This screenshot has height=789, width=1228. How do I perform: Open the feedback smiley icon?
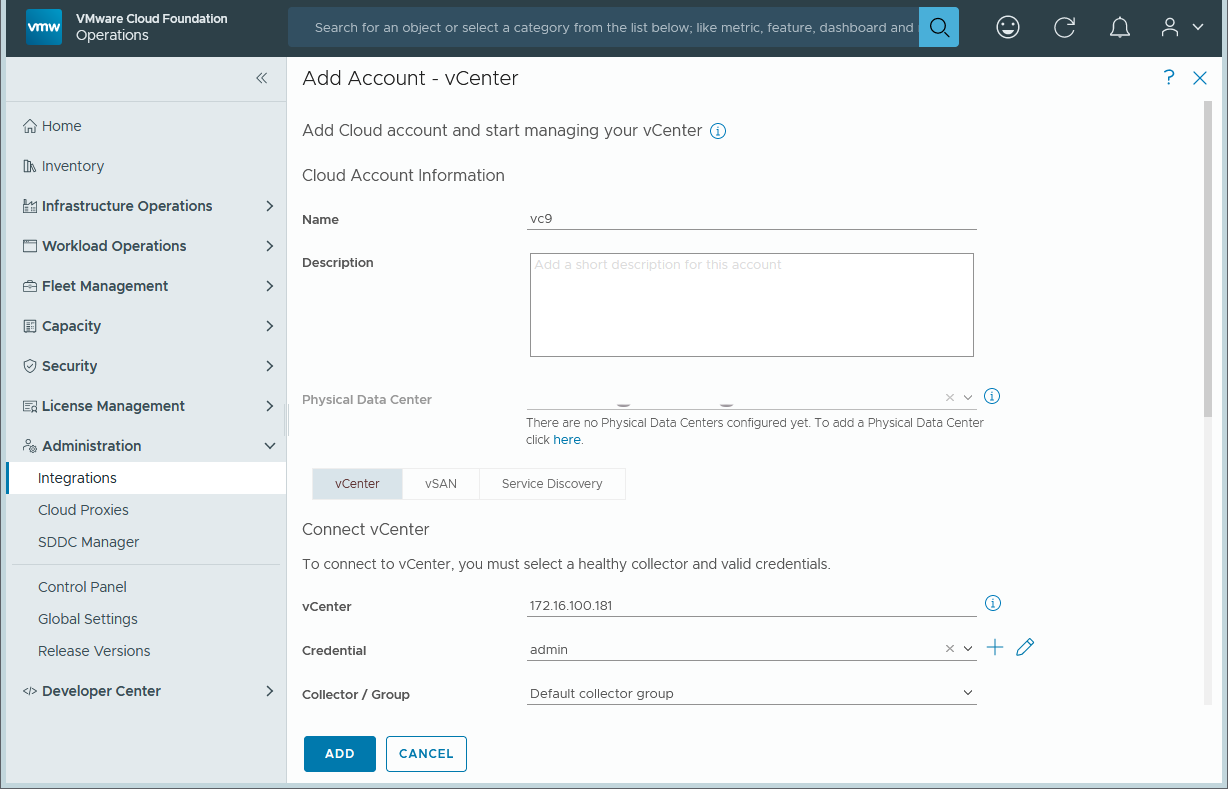tap(1008, 27)
